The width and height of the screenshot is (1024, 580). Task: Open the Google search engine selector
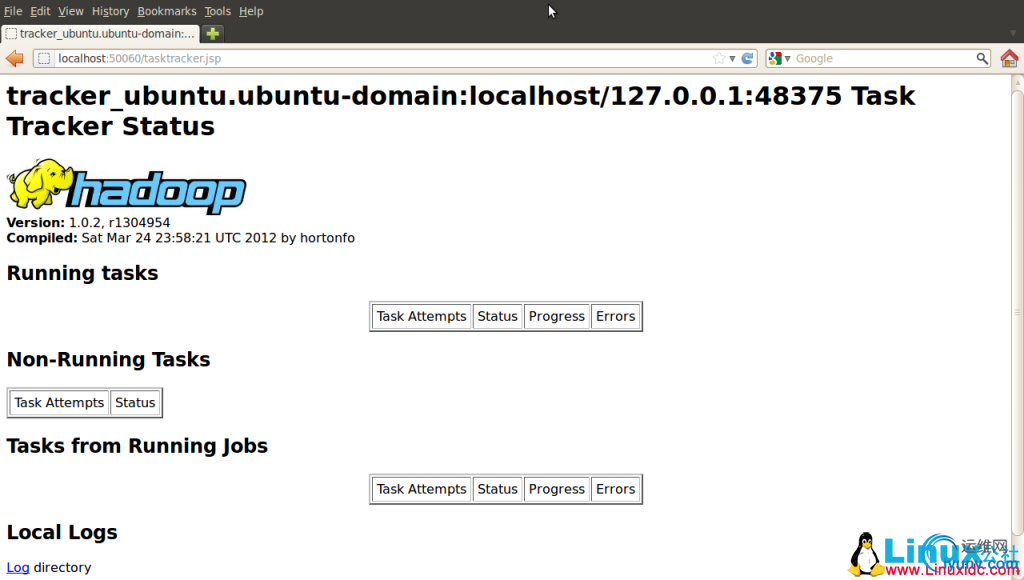pos(779,59)
